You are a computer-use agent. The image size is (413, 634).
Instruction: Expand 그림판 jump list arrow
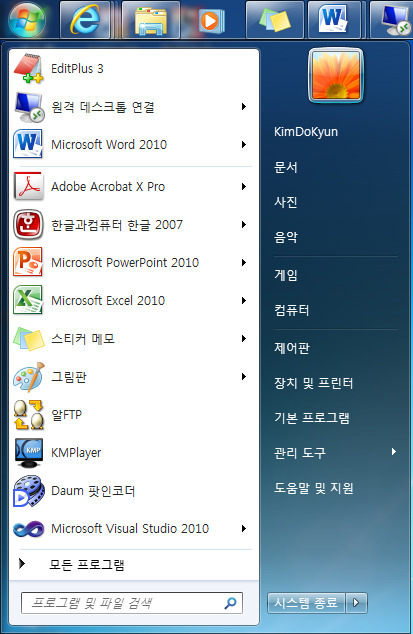tap(244, 376)
